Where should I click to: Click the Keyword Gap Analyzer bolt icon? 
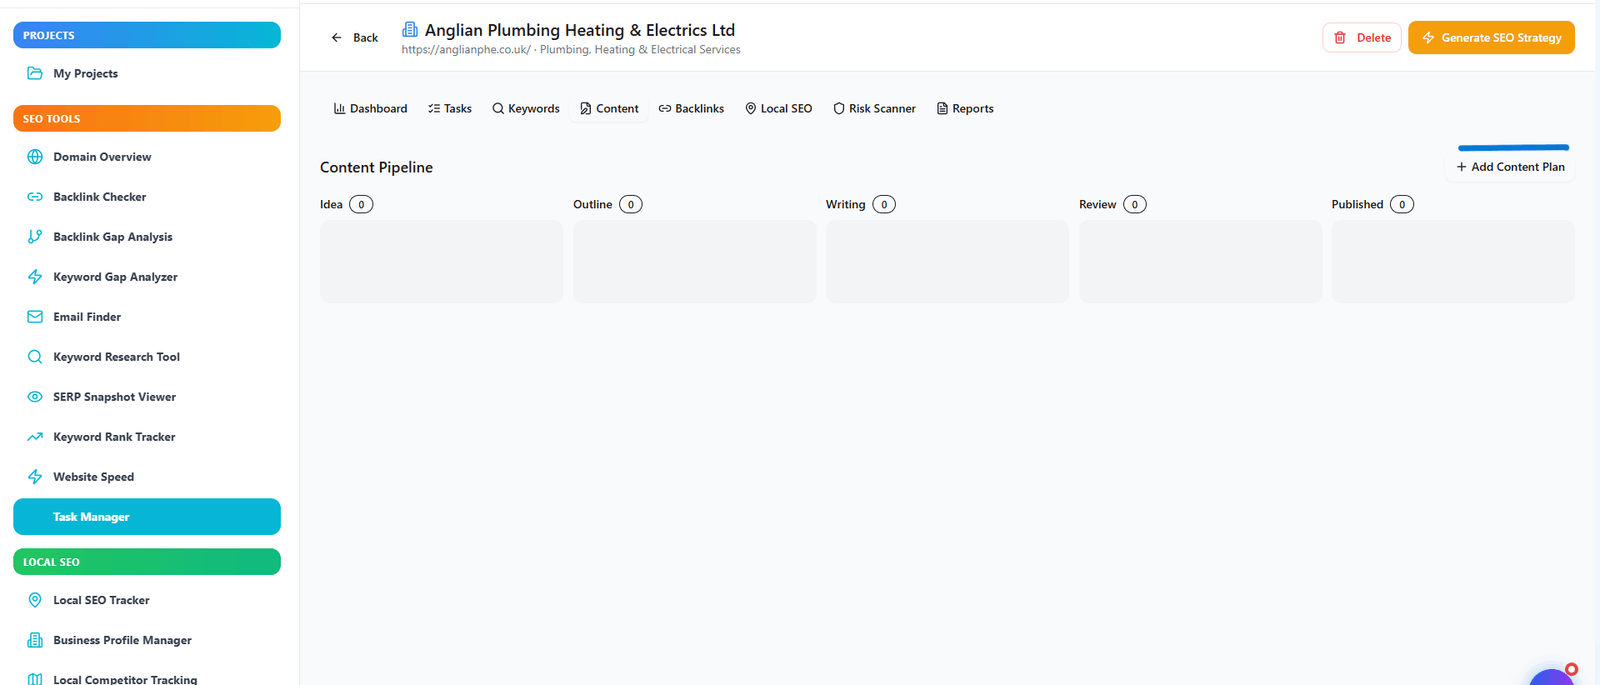point(35,277)
